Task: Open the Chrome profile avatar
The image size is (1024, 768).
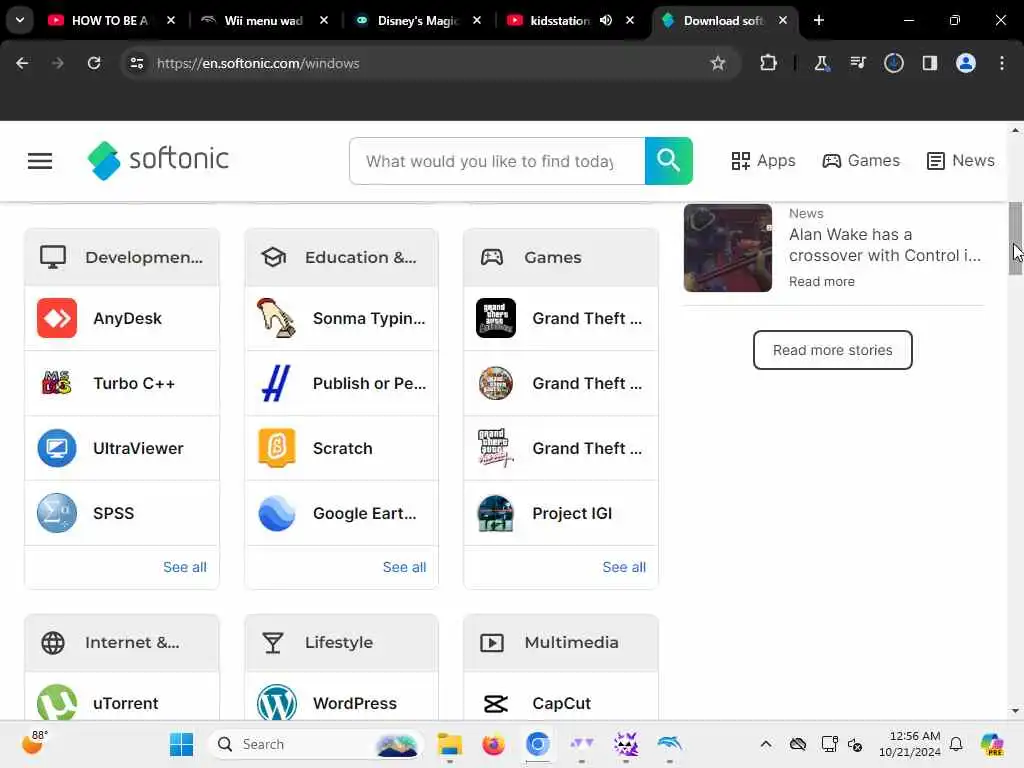Action: 965,63
